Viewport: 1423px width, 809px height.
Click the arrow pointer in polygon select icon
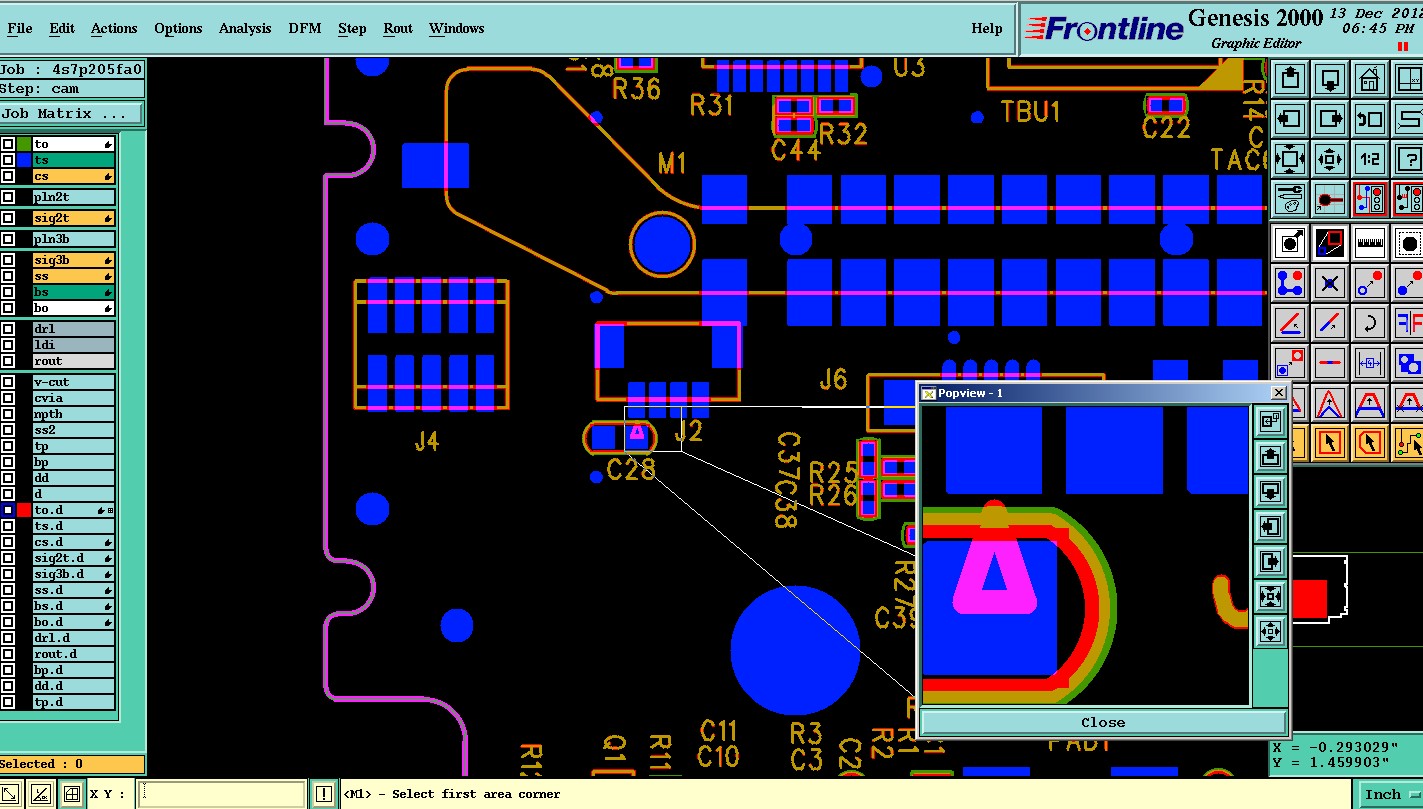[x=1369, y=441]
